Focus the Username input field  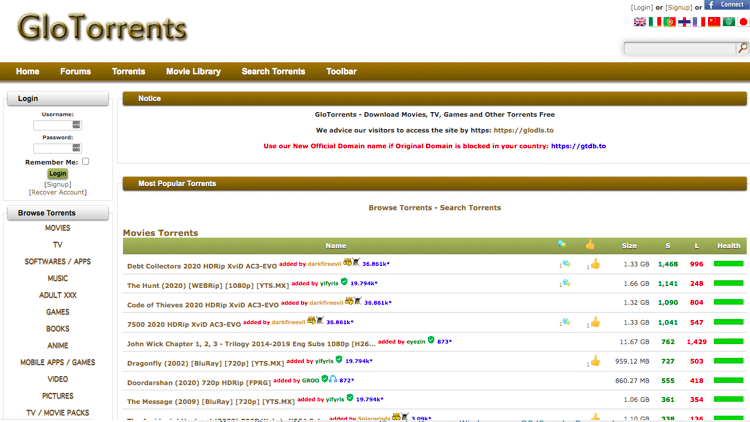(57, 125)
